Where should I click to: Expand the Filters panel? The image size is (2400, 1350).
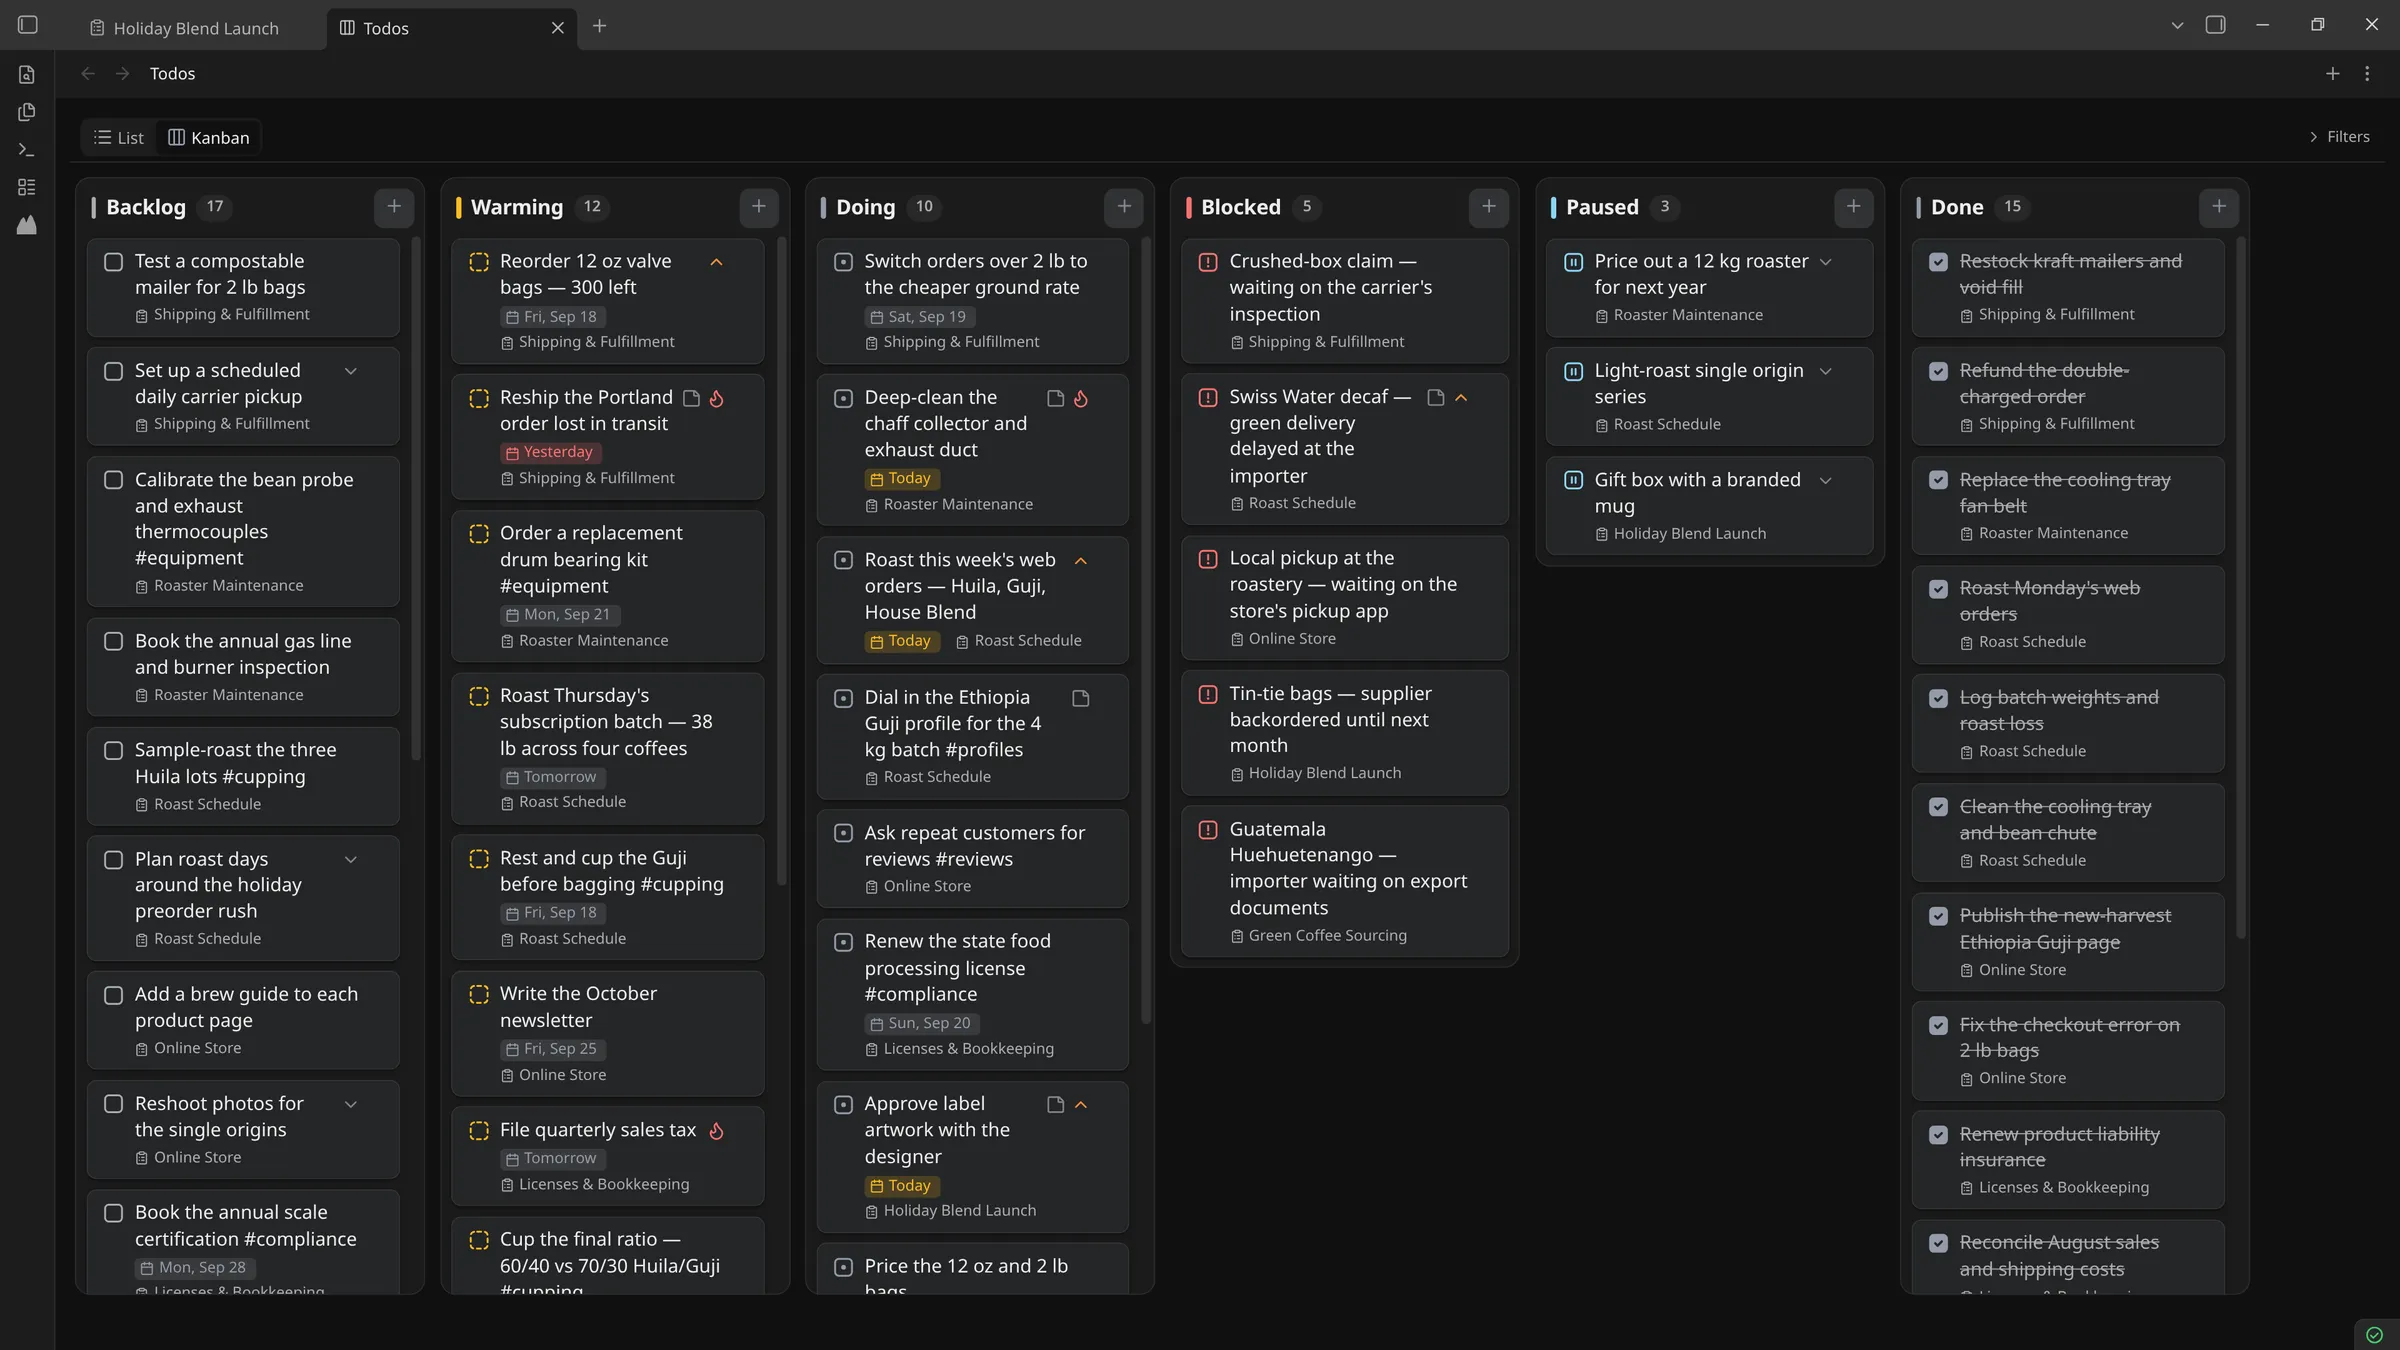(x=2339, y=137)
